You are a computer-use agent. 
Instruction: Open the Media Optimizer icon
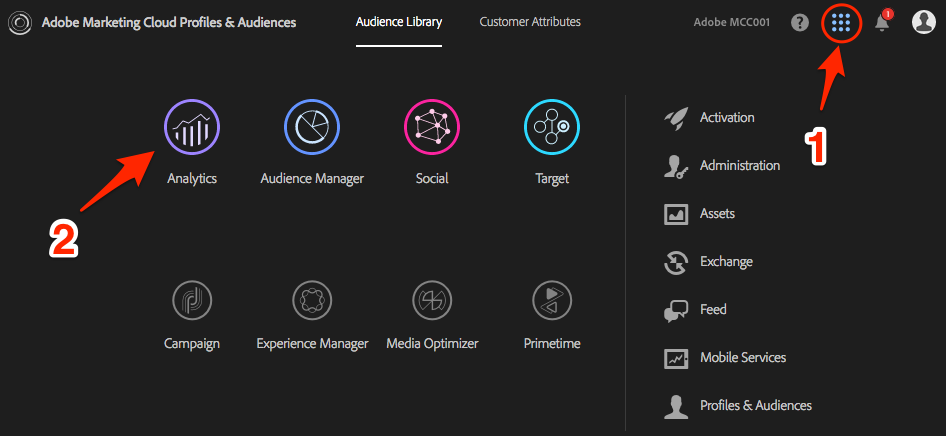432,300
